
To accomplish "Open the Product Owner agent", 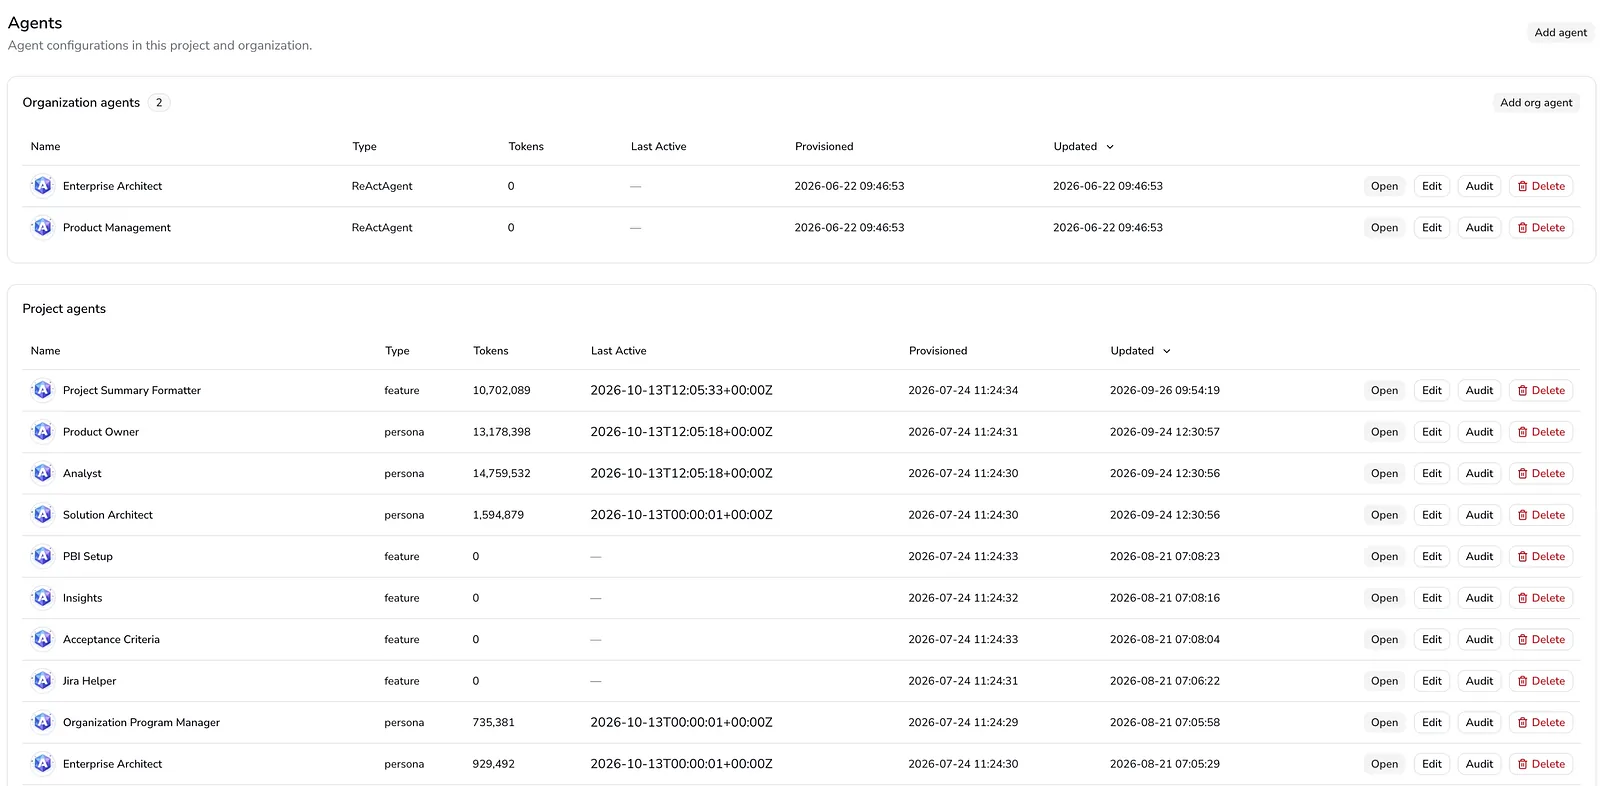I will pyautogui.click(x=1384, y=432).
